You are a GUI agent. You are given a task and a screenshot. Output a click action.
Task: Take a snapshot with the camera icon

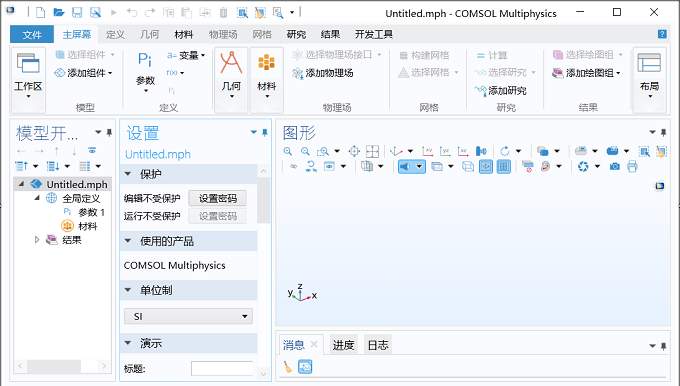pos(615,167)
